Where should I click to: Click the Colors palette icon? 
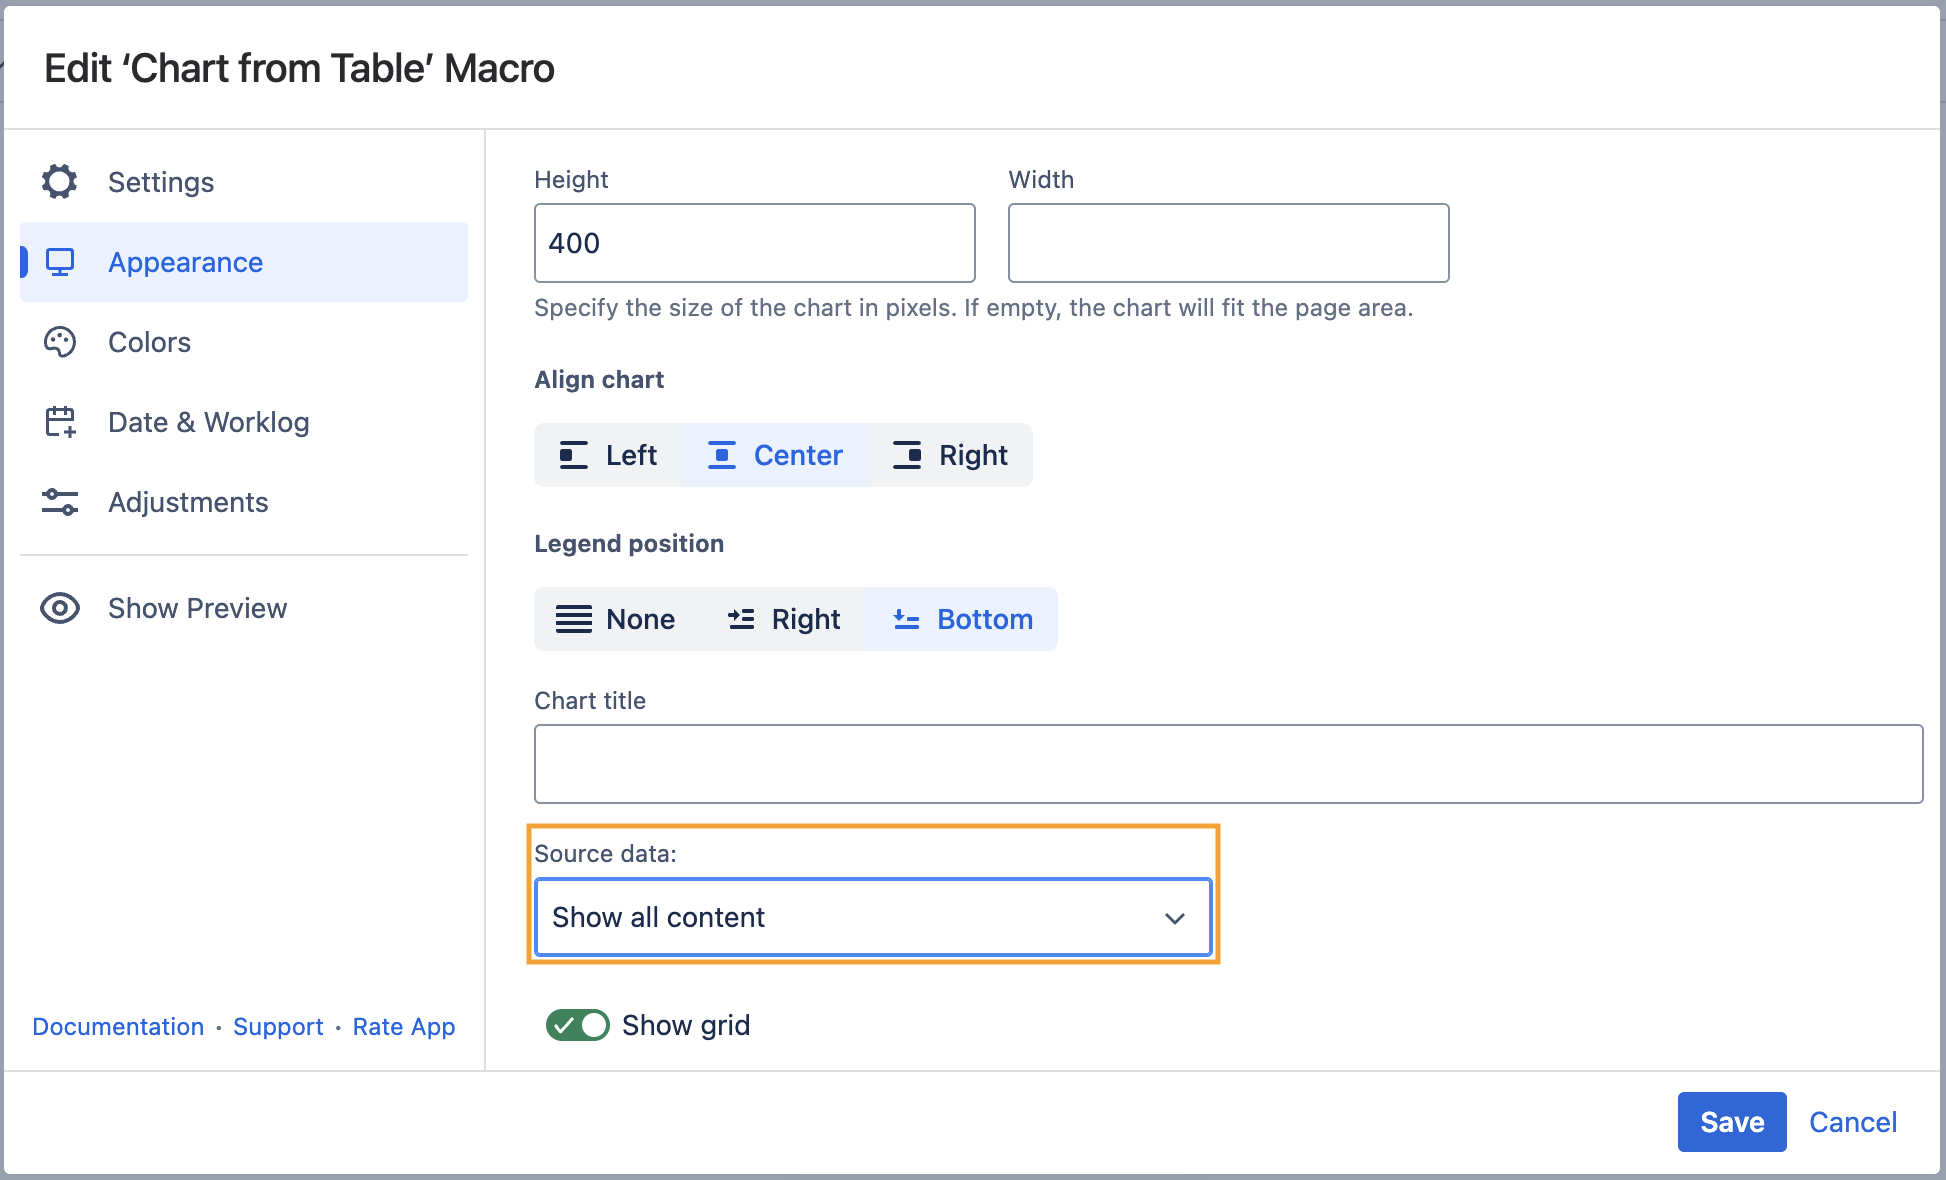tap(60, 342)
